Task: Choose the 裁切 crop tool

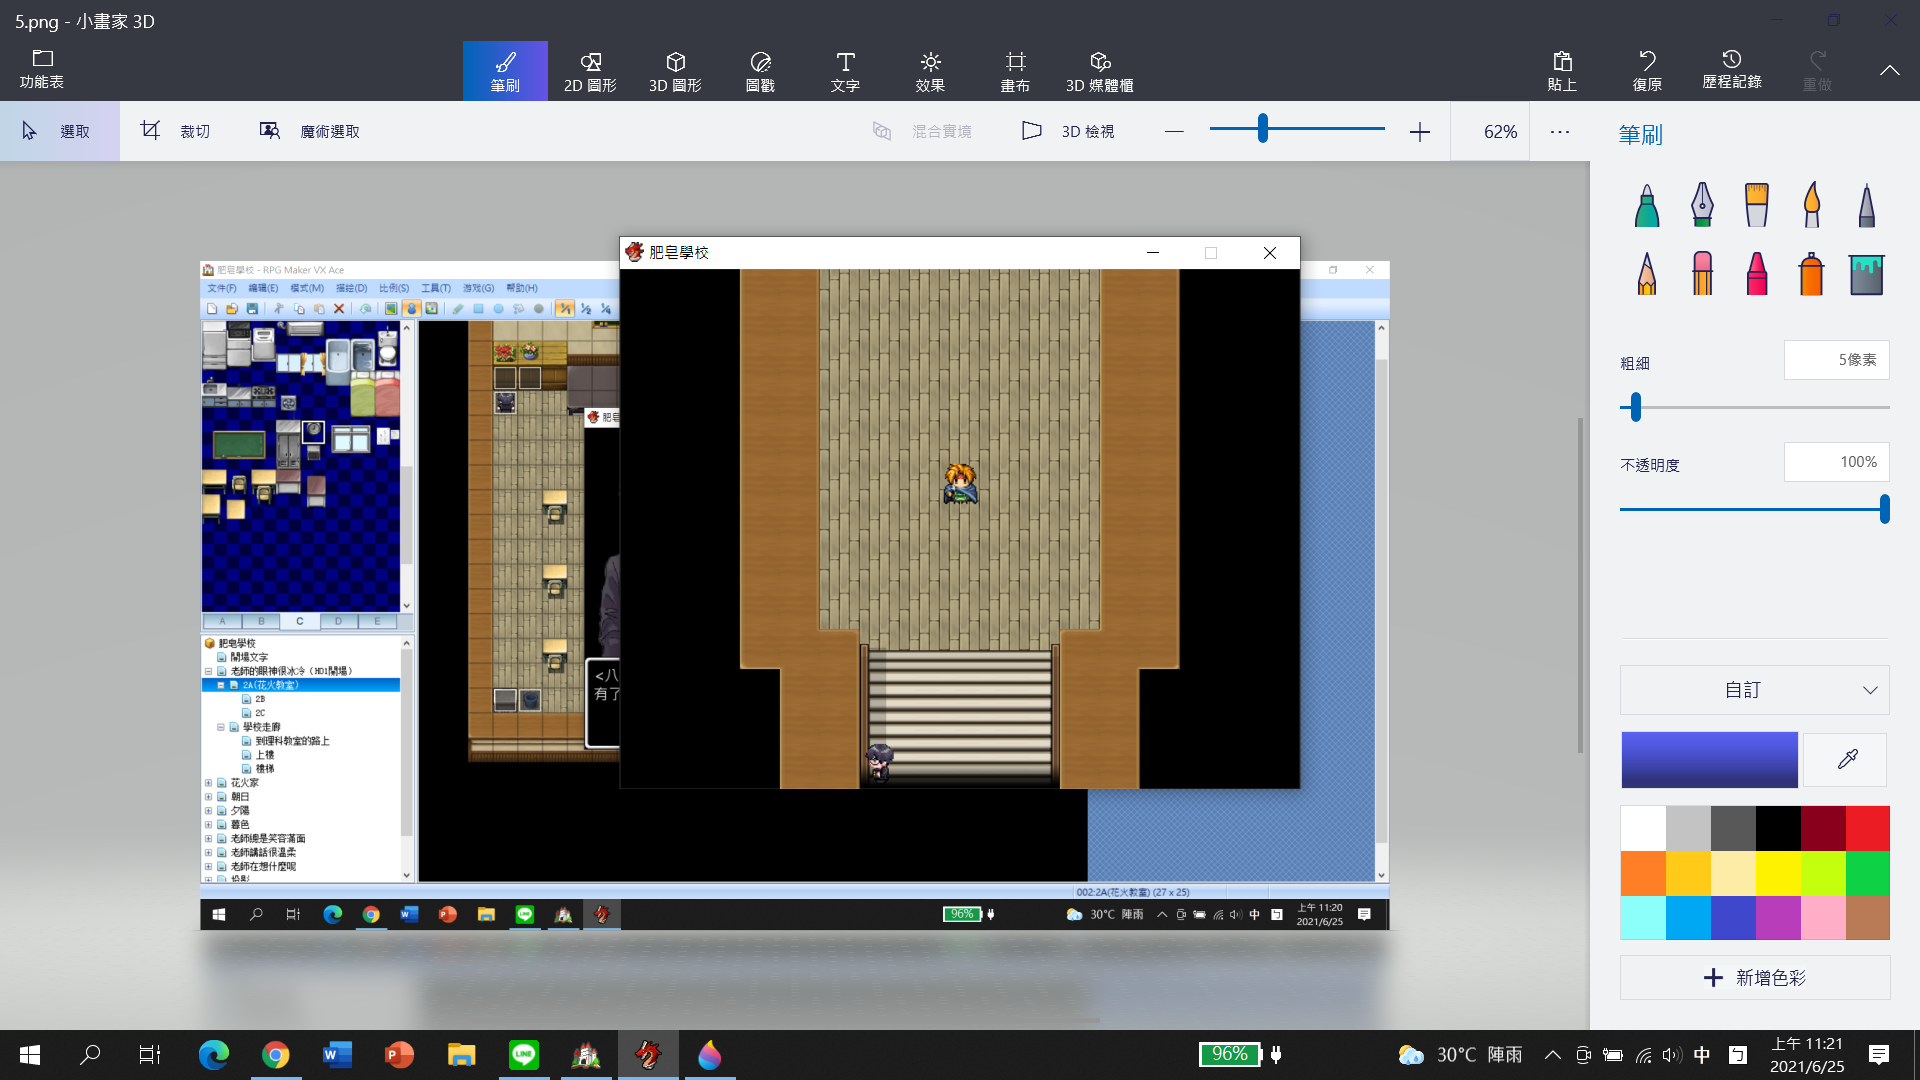Action: tap(175, 131)
